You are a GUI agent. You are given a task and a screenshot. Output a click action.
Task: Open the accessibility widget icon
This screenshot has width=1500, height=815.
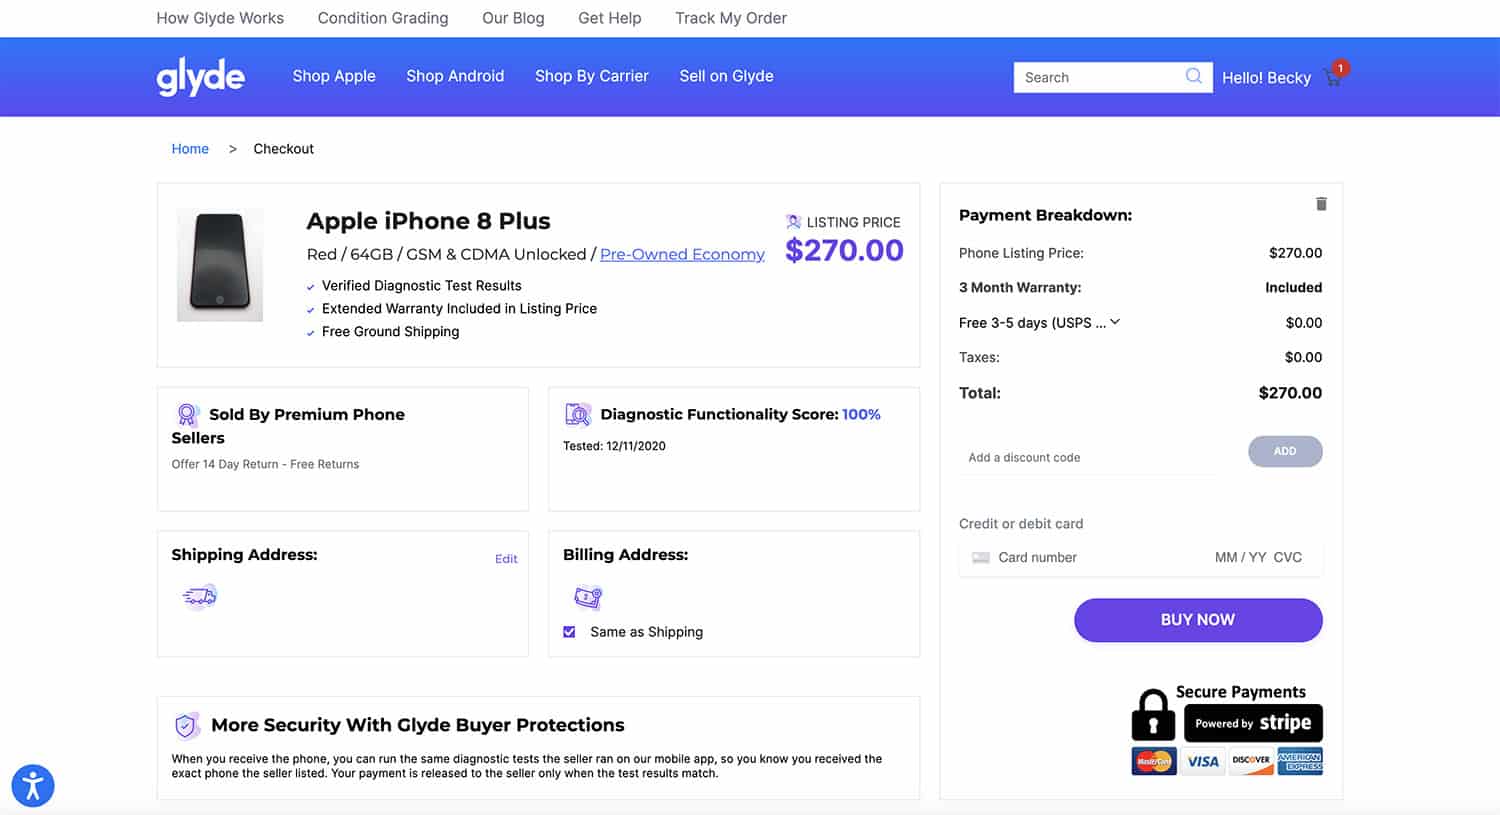[x=33, y=786]
